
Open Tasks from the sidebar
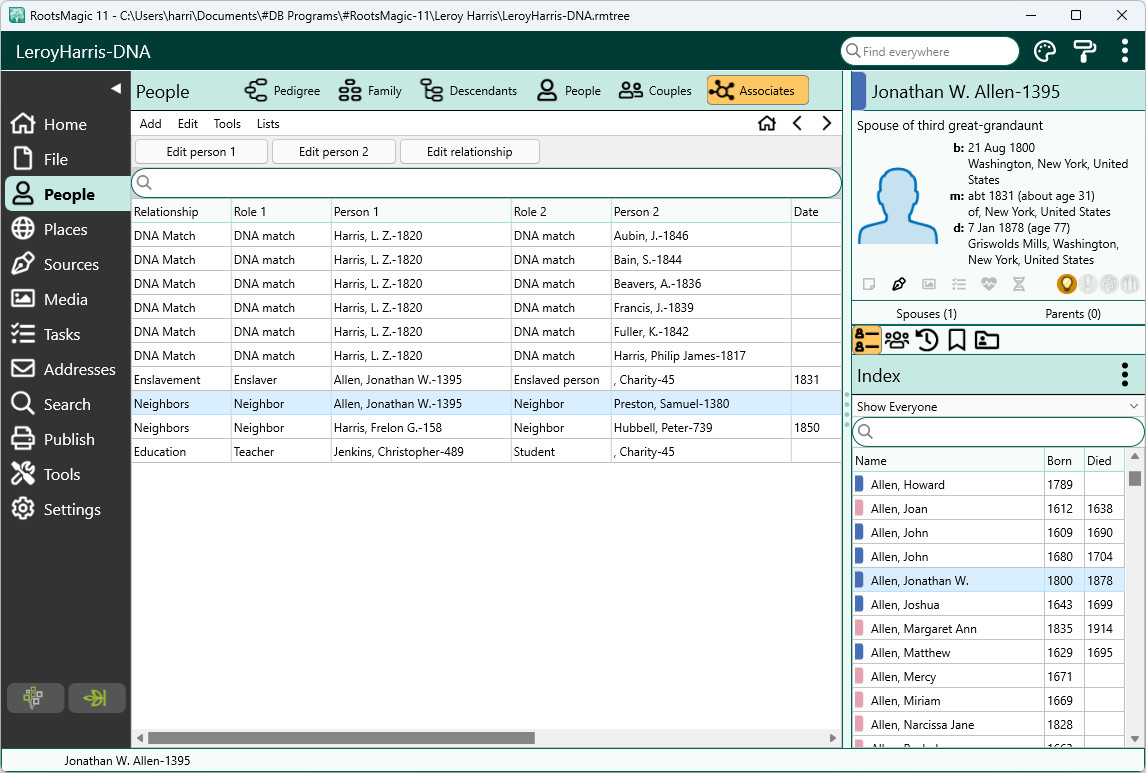tap(46, 335)
